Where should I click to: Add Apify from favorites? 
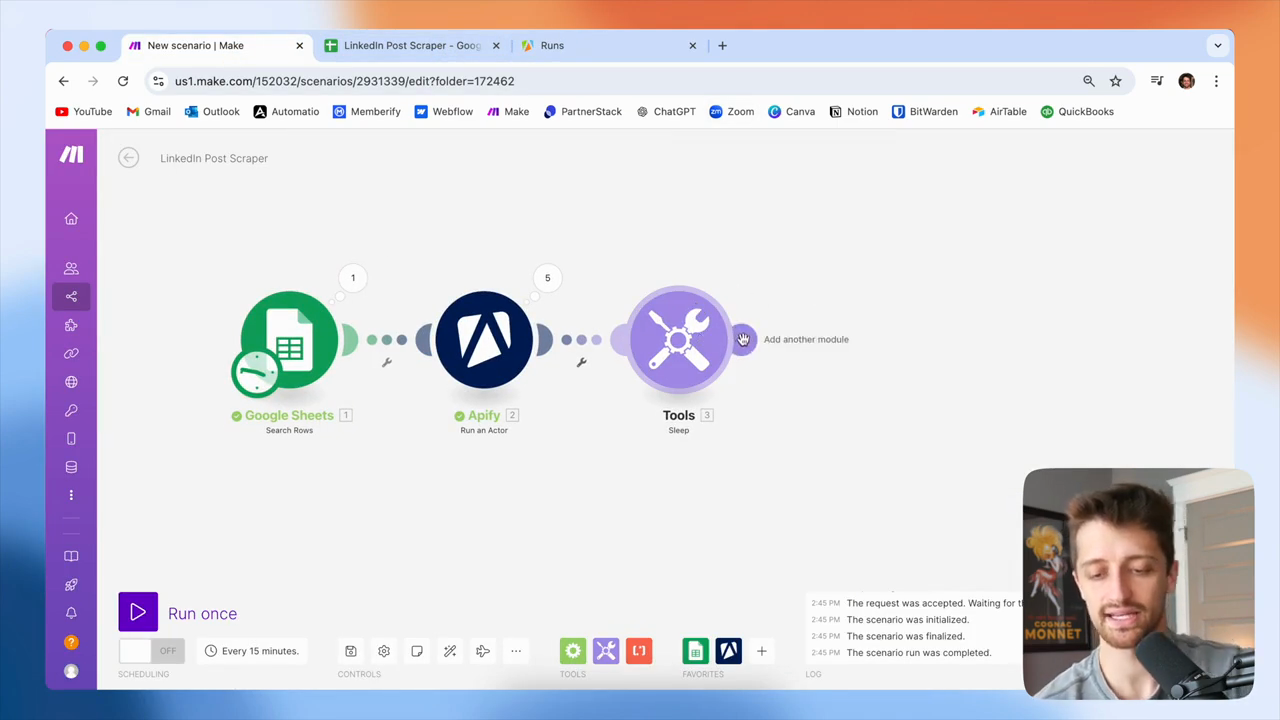click(x=729, y=651)
